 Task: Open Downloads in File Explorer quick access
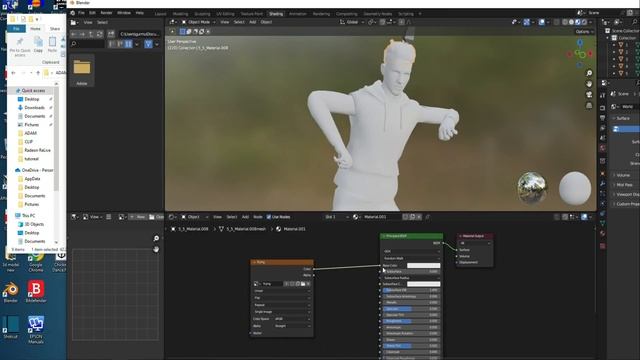click(x=34, y=108)
